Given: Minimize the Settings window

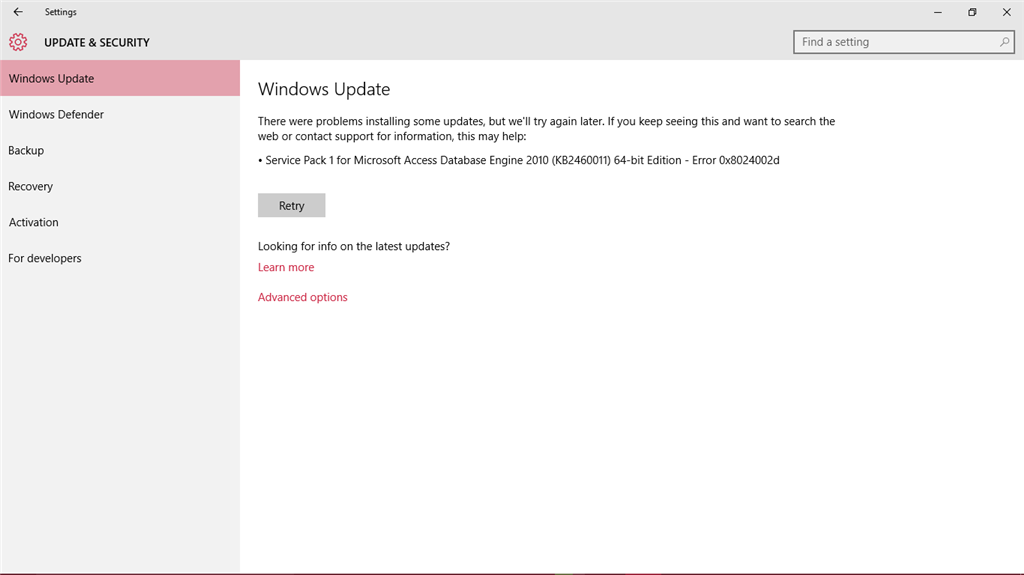Looking at the screenshot, I should click(938, 12).
